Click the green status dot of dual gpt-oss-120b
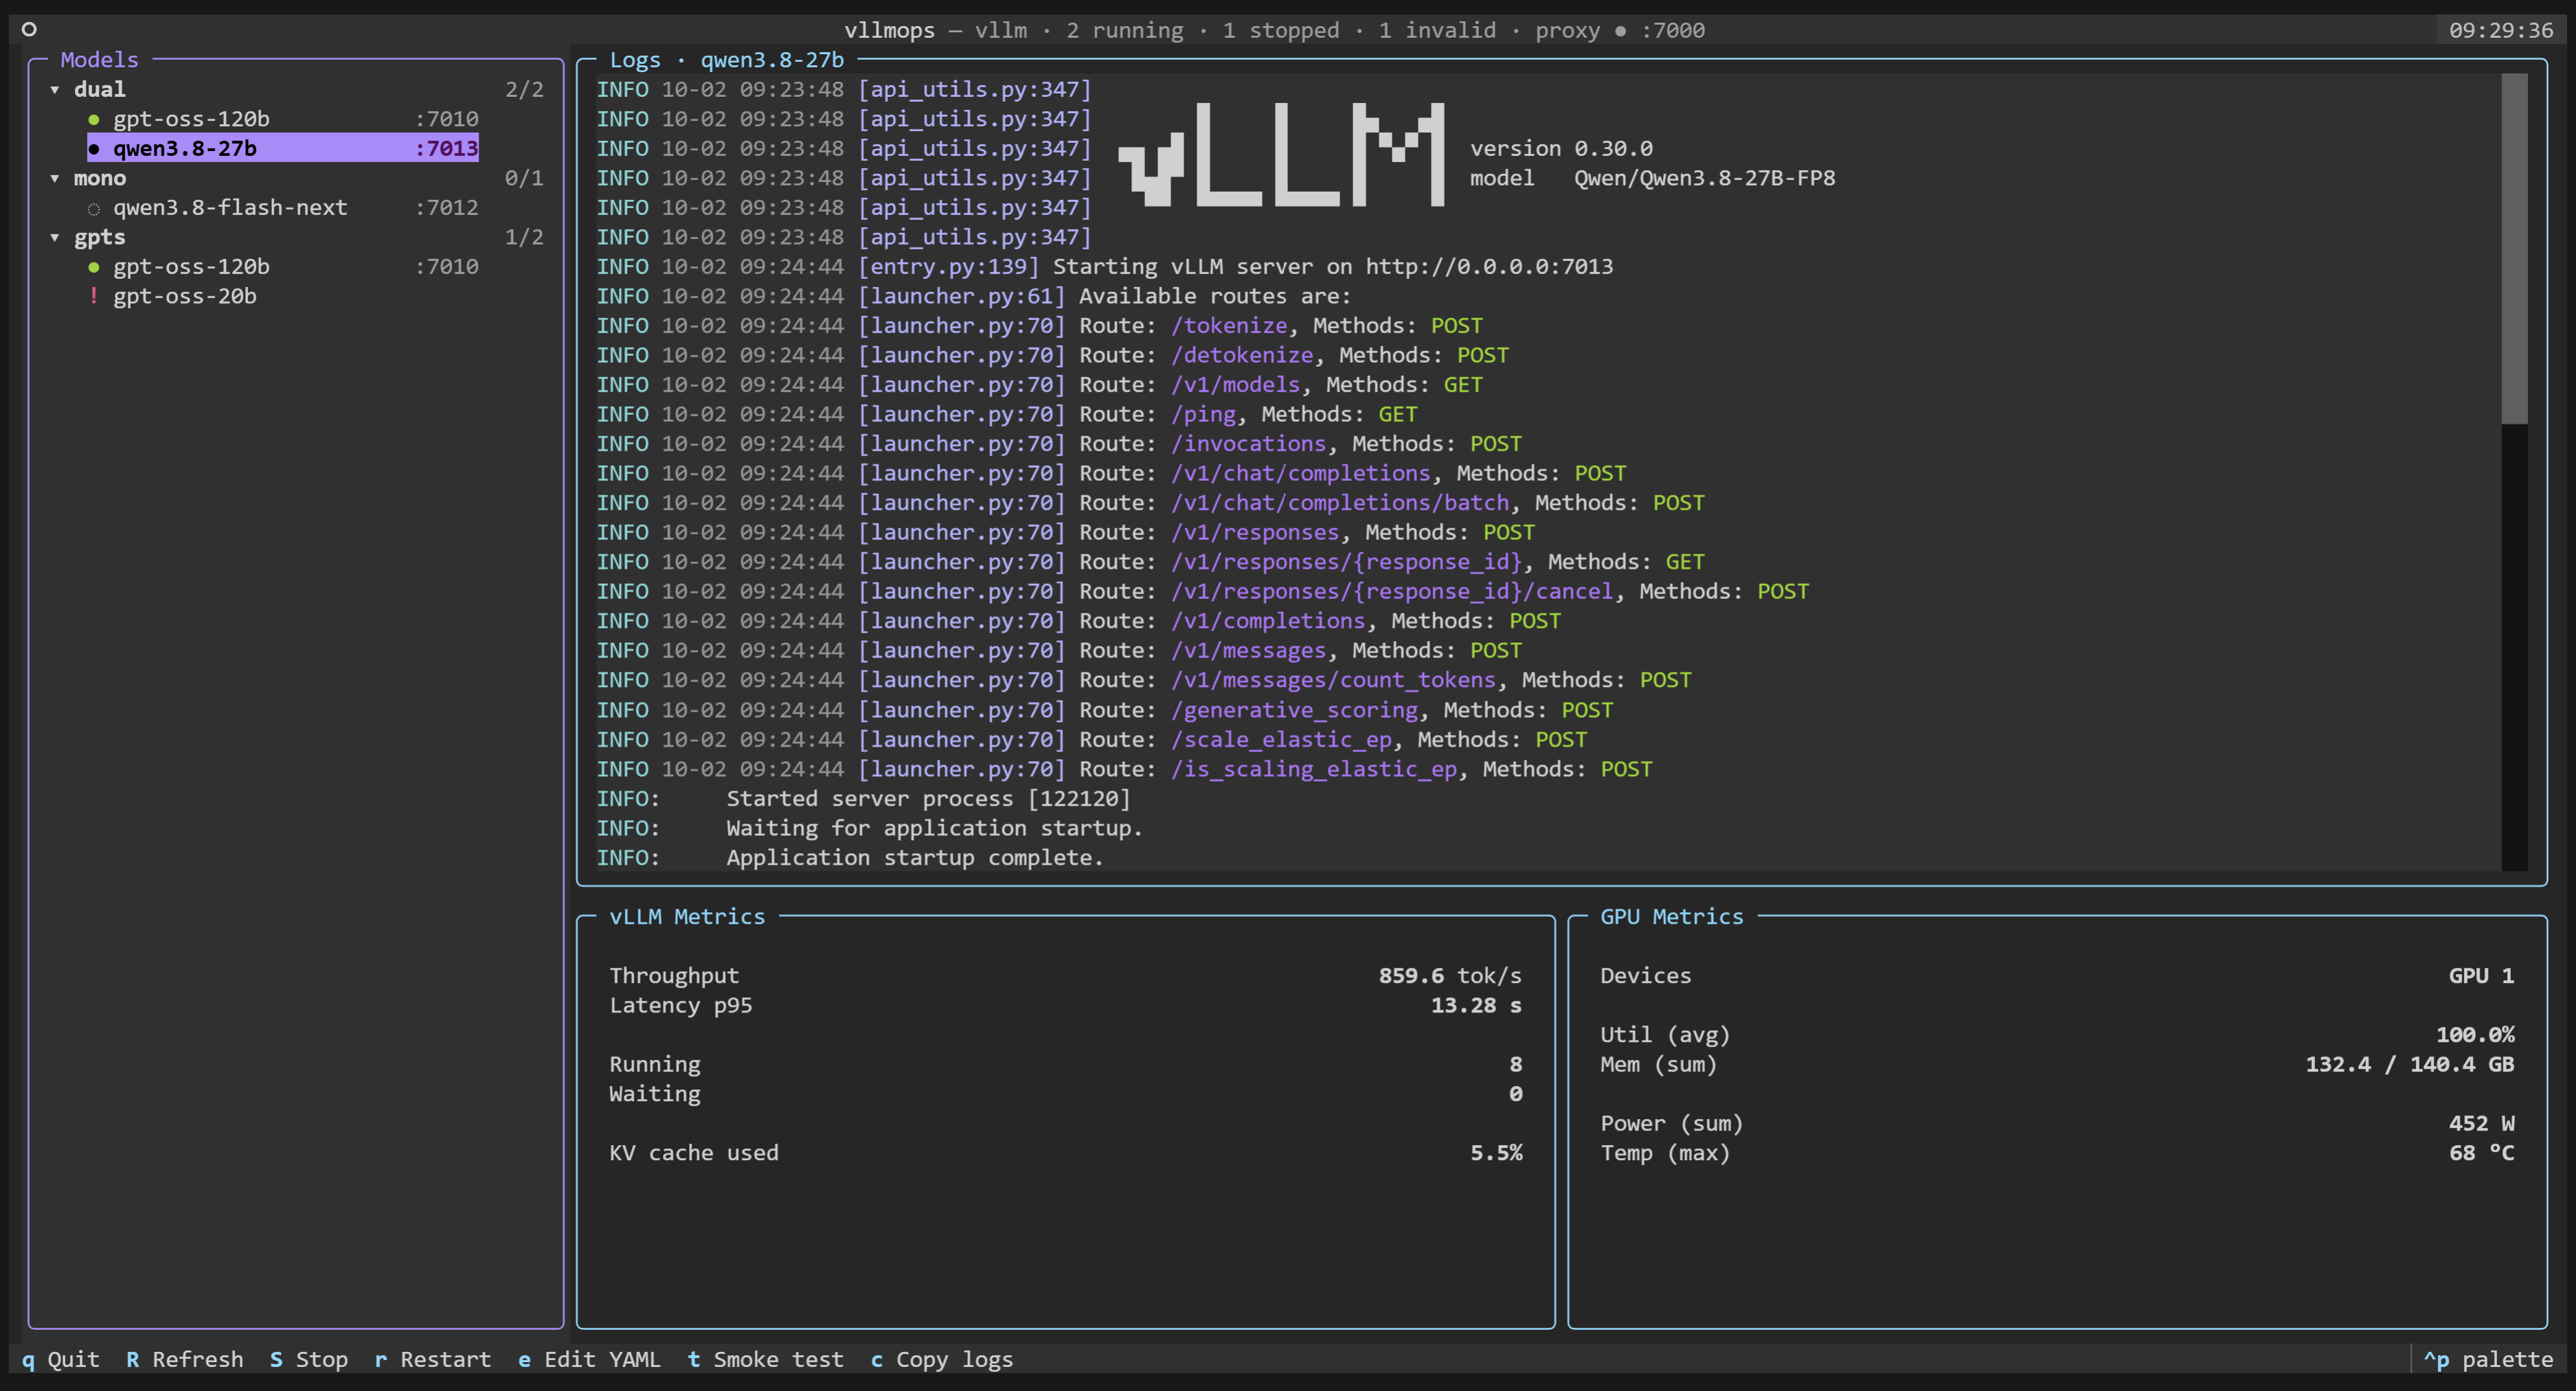Viewport: 2576px width, 1391px height. point(94,120)
